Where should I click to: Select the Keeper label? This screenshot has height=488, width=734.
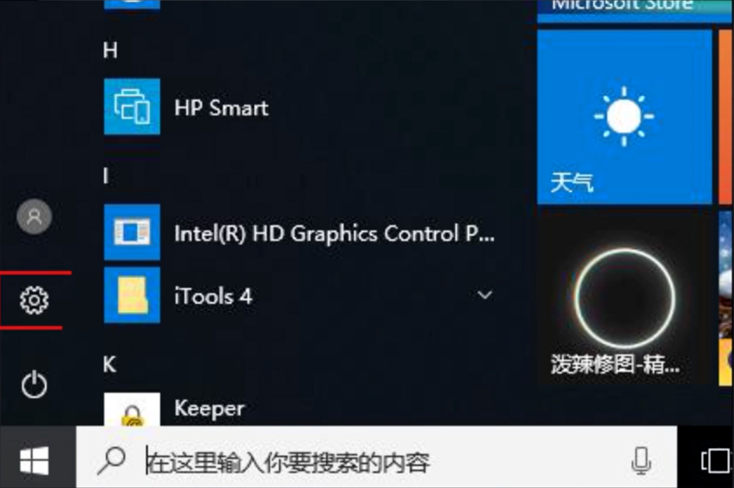click(209, 409)
